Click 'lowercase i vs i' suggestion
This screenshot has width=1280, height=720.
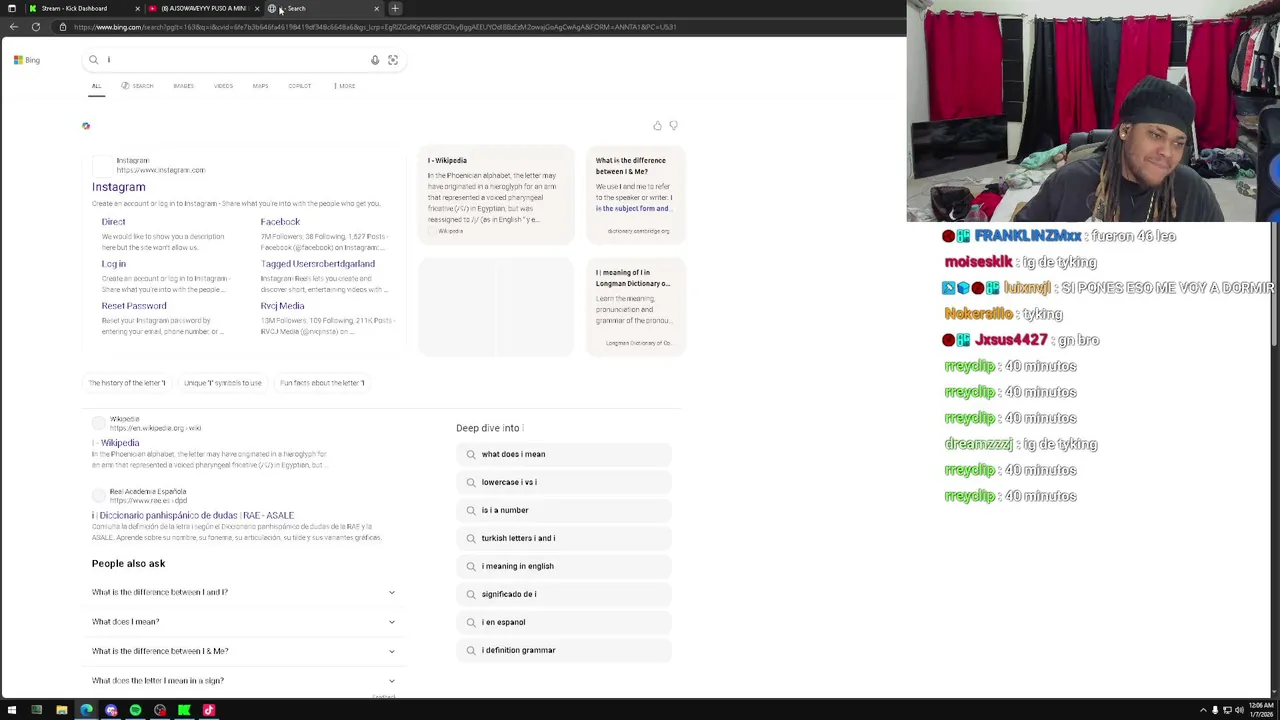[564, 482]
